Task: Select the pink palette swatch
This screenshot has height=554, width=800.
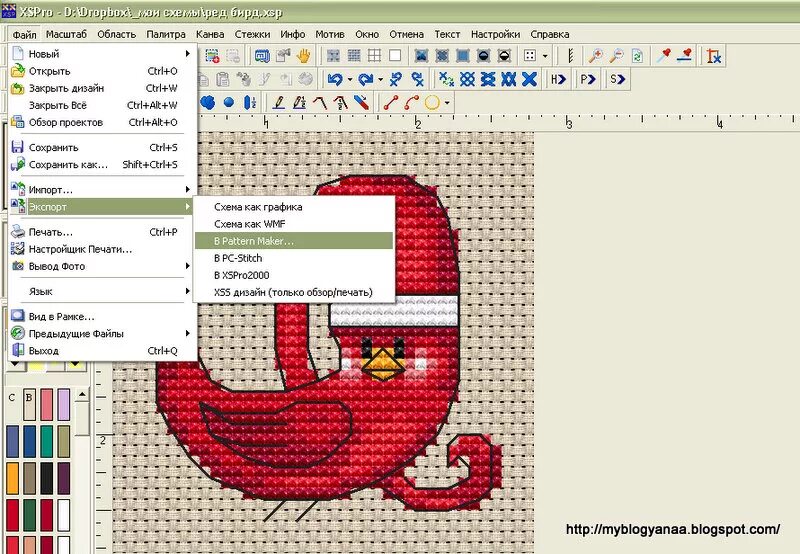Action: click(x=46, y=404)
